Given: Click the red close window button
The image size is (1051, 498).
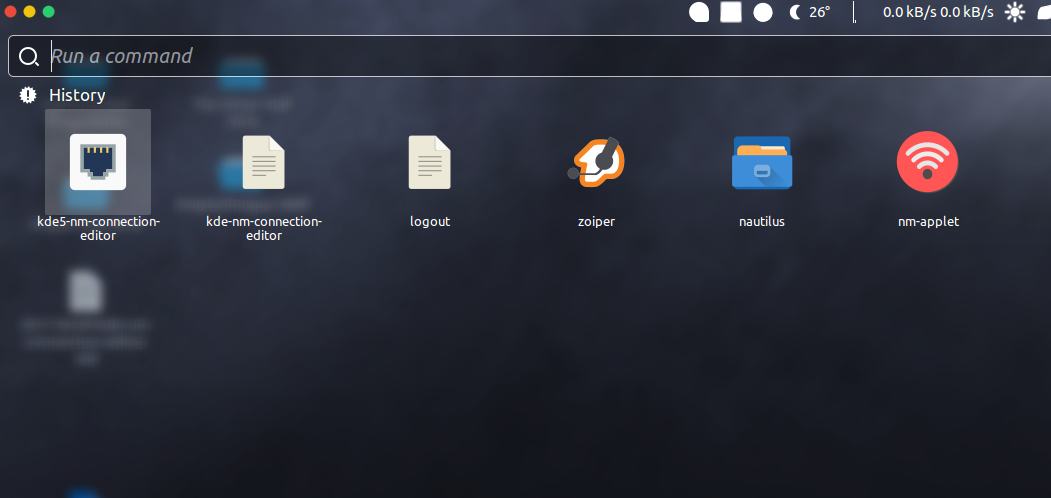Looking at the screenshot, I should tap(11, 11).
